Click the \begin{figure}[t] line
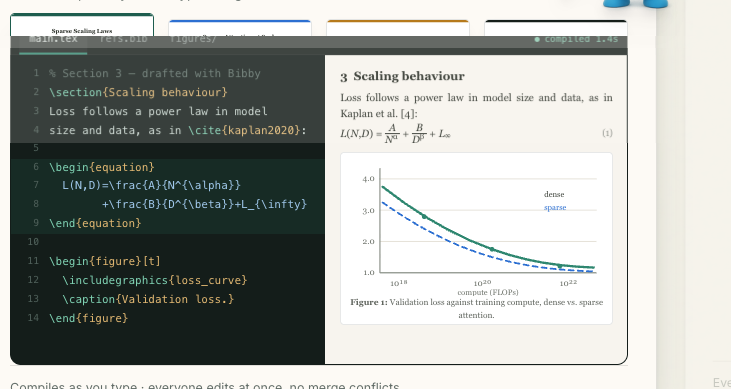 tap(105, 261)
